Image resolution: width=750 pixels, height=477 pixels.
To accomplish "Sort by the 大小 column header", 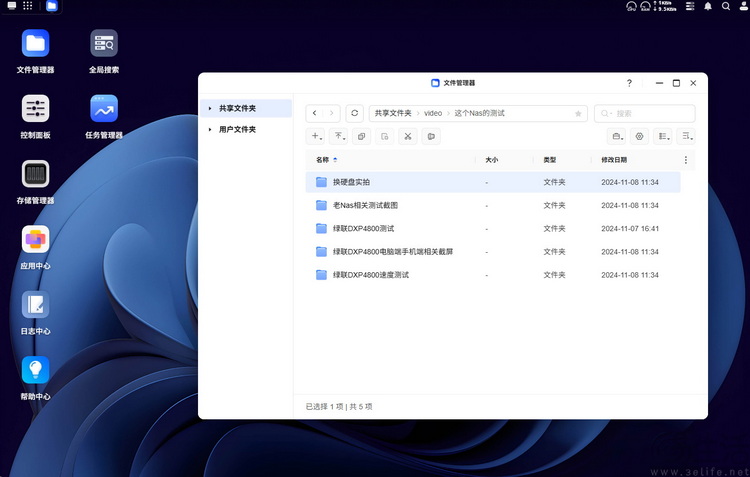I will click(492, 160).
